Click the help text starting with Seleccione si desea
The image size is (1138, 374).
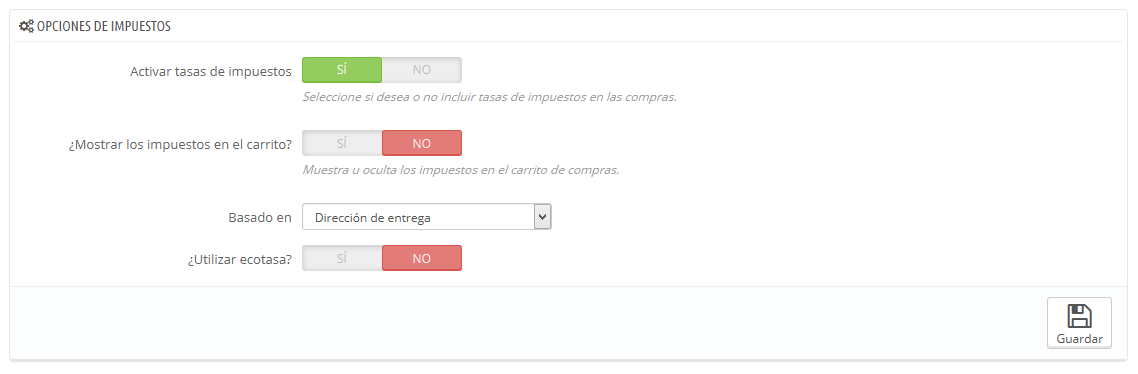pos(490,97)
